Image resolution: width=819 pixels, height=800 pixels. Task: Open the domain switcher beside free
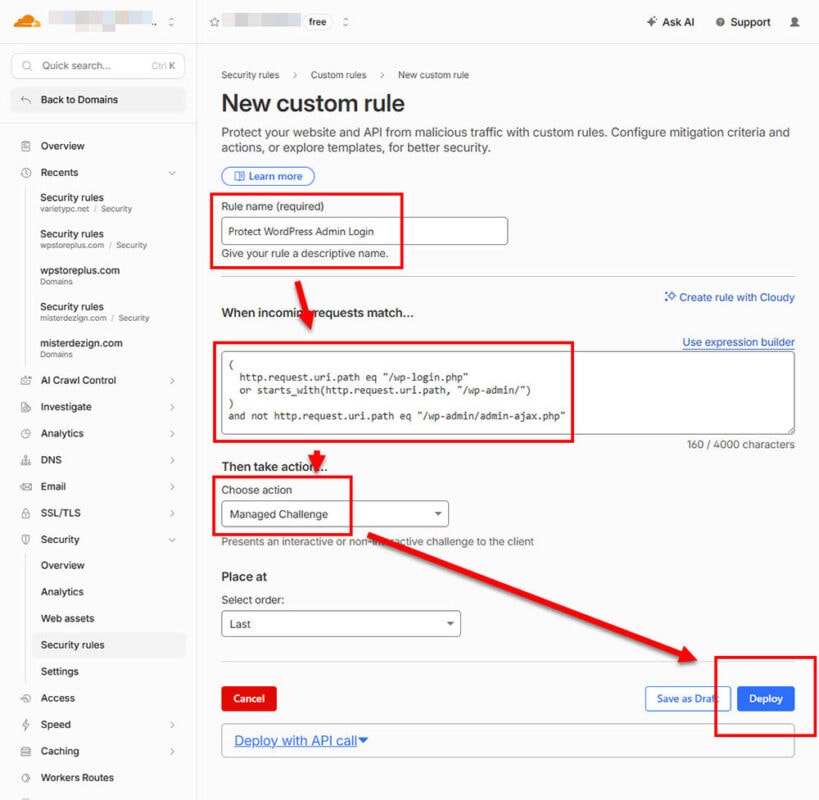tap(345, 22)
